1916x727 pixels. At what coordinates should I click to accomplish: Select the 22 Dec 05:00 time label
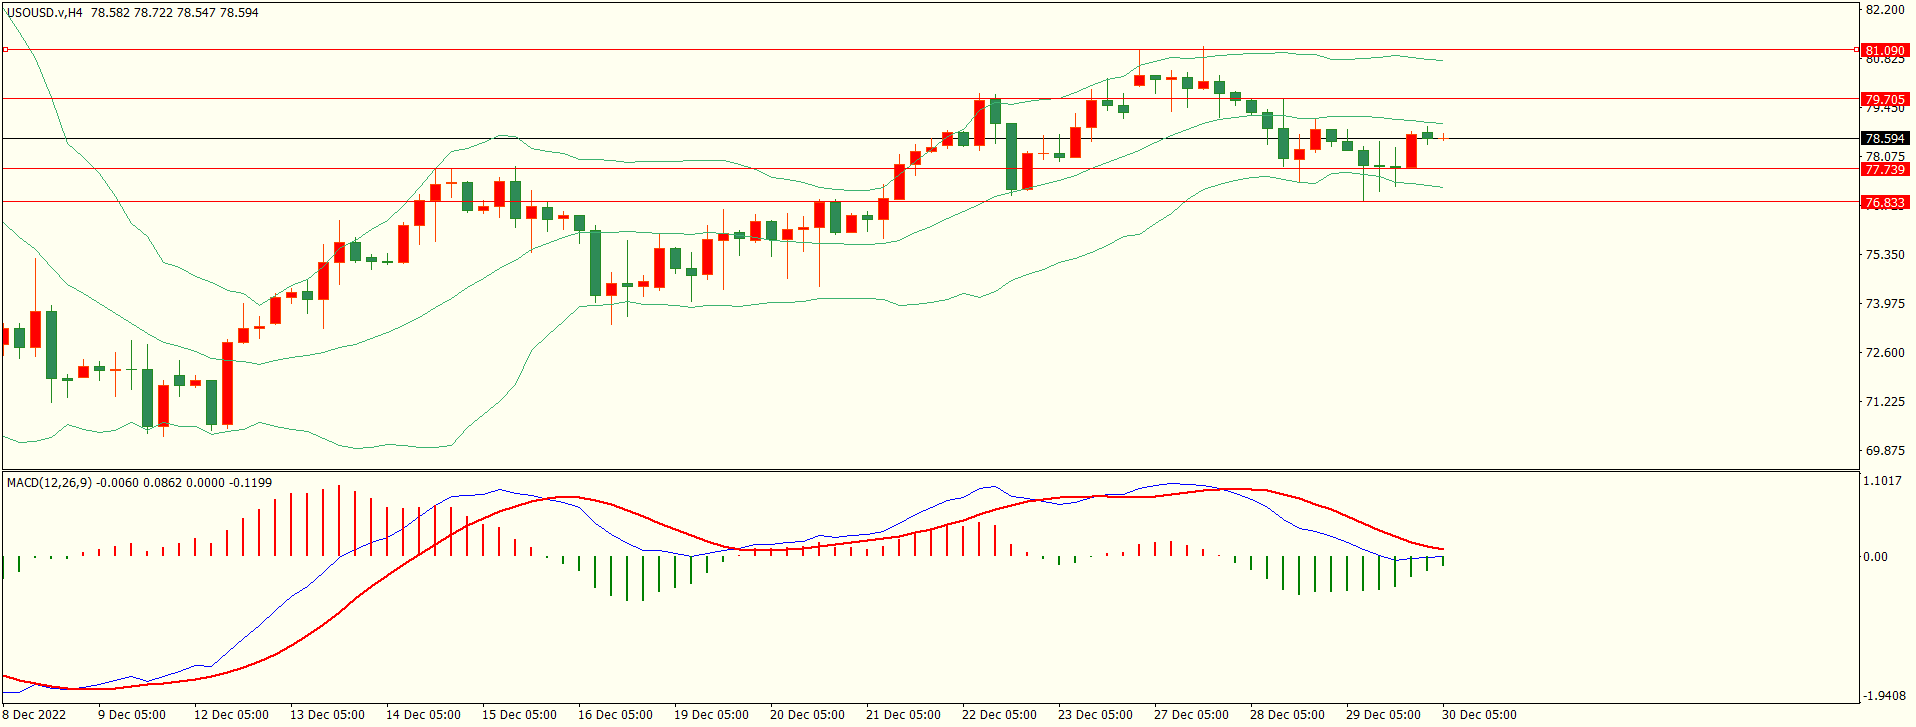click(x=999, y=715)
